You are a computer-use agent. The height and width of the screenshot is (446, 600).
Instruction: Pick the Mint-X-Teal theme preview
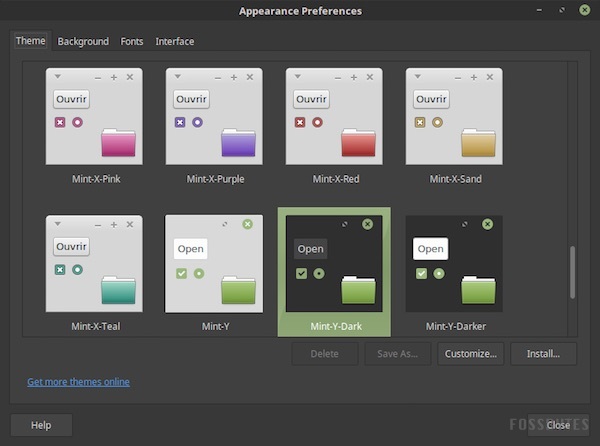coord(94,264)
